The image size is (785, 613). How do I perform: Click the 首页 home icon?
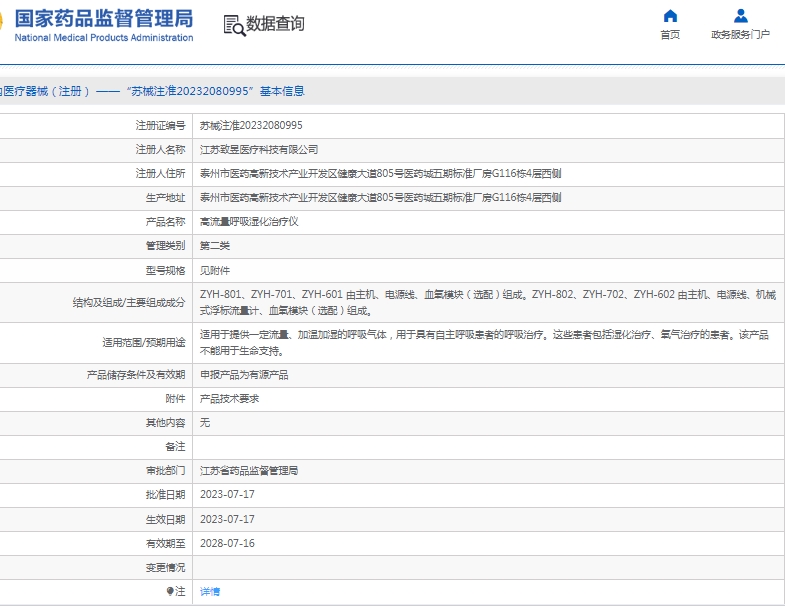tap(670, 17)
